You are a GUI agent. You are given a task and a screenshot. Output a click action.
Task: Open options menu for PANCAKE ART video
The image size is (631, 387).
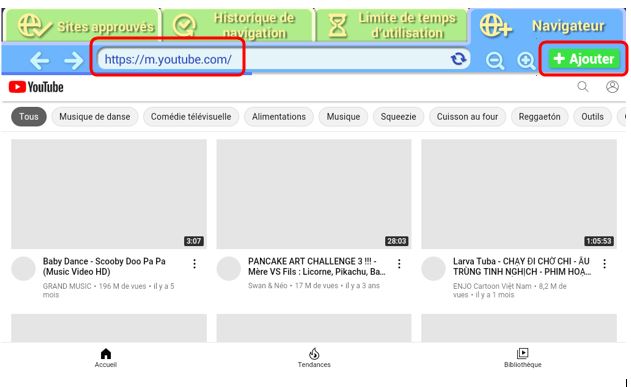399,264
